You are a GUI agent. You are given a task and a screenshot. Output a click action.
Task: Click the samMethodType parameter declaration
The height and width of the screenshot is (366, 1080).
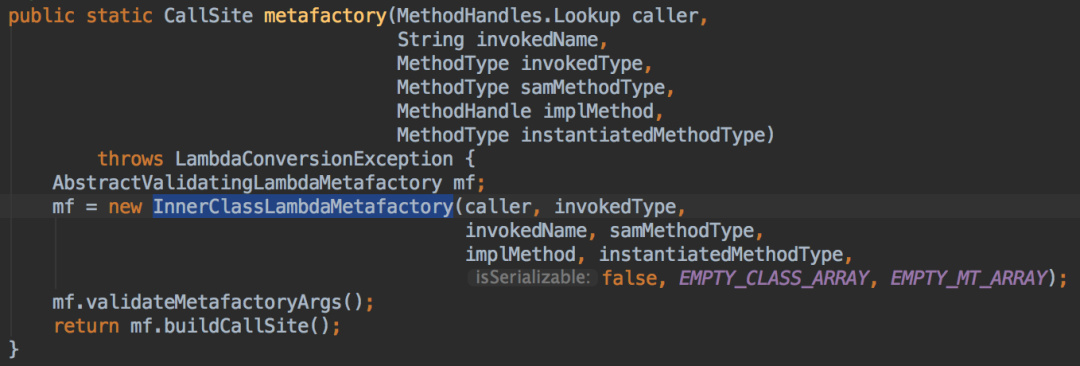[594, 88]
